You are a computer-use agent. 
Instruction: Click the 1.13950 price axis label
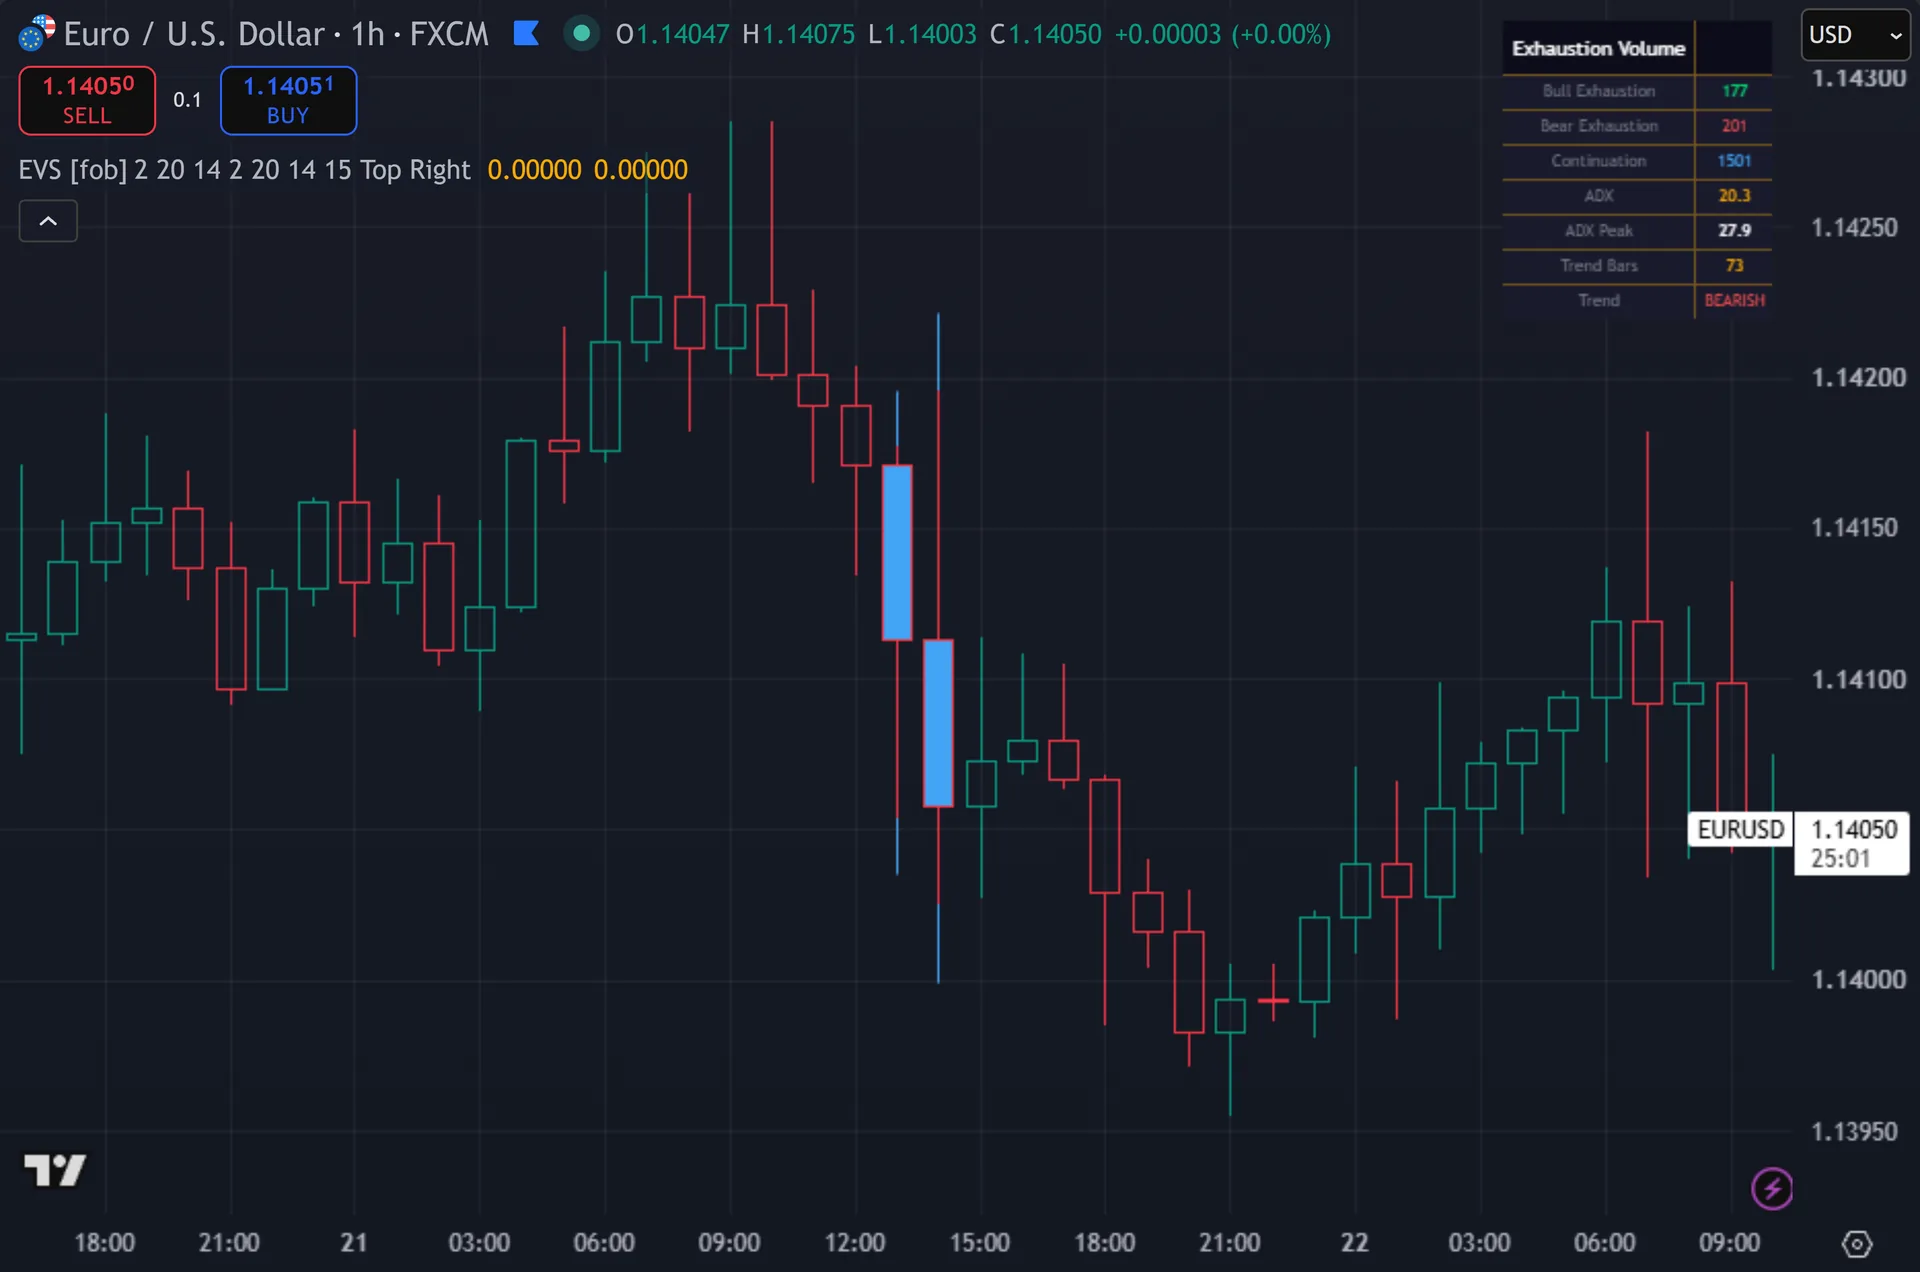(x=1855, y=1132)
